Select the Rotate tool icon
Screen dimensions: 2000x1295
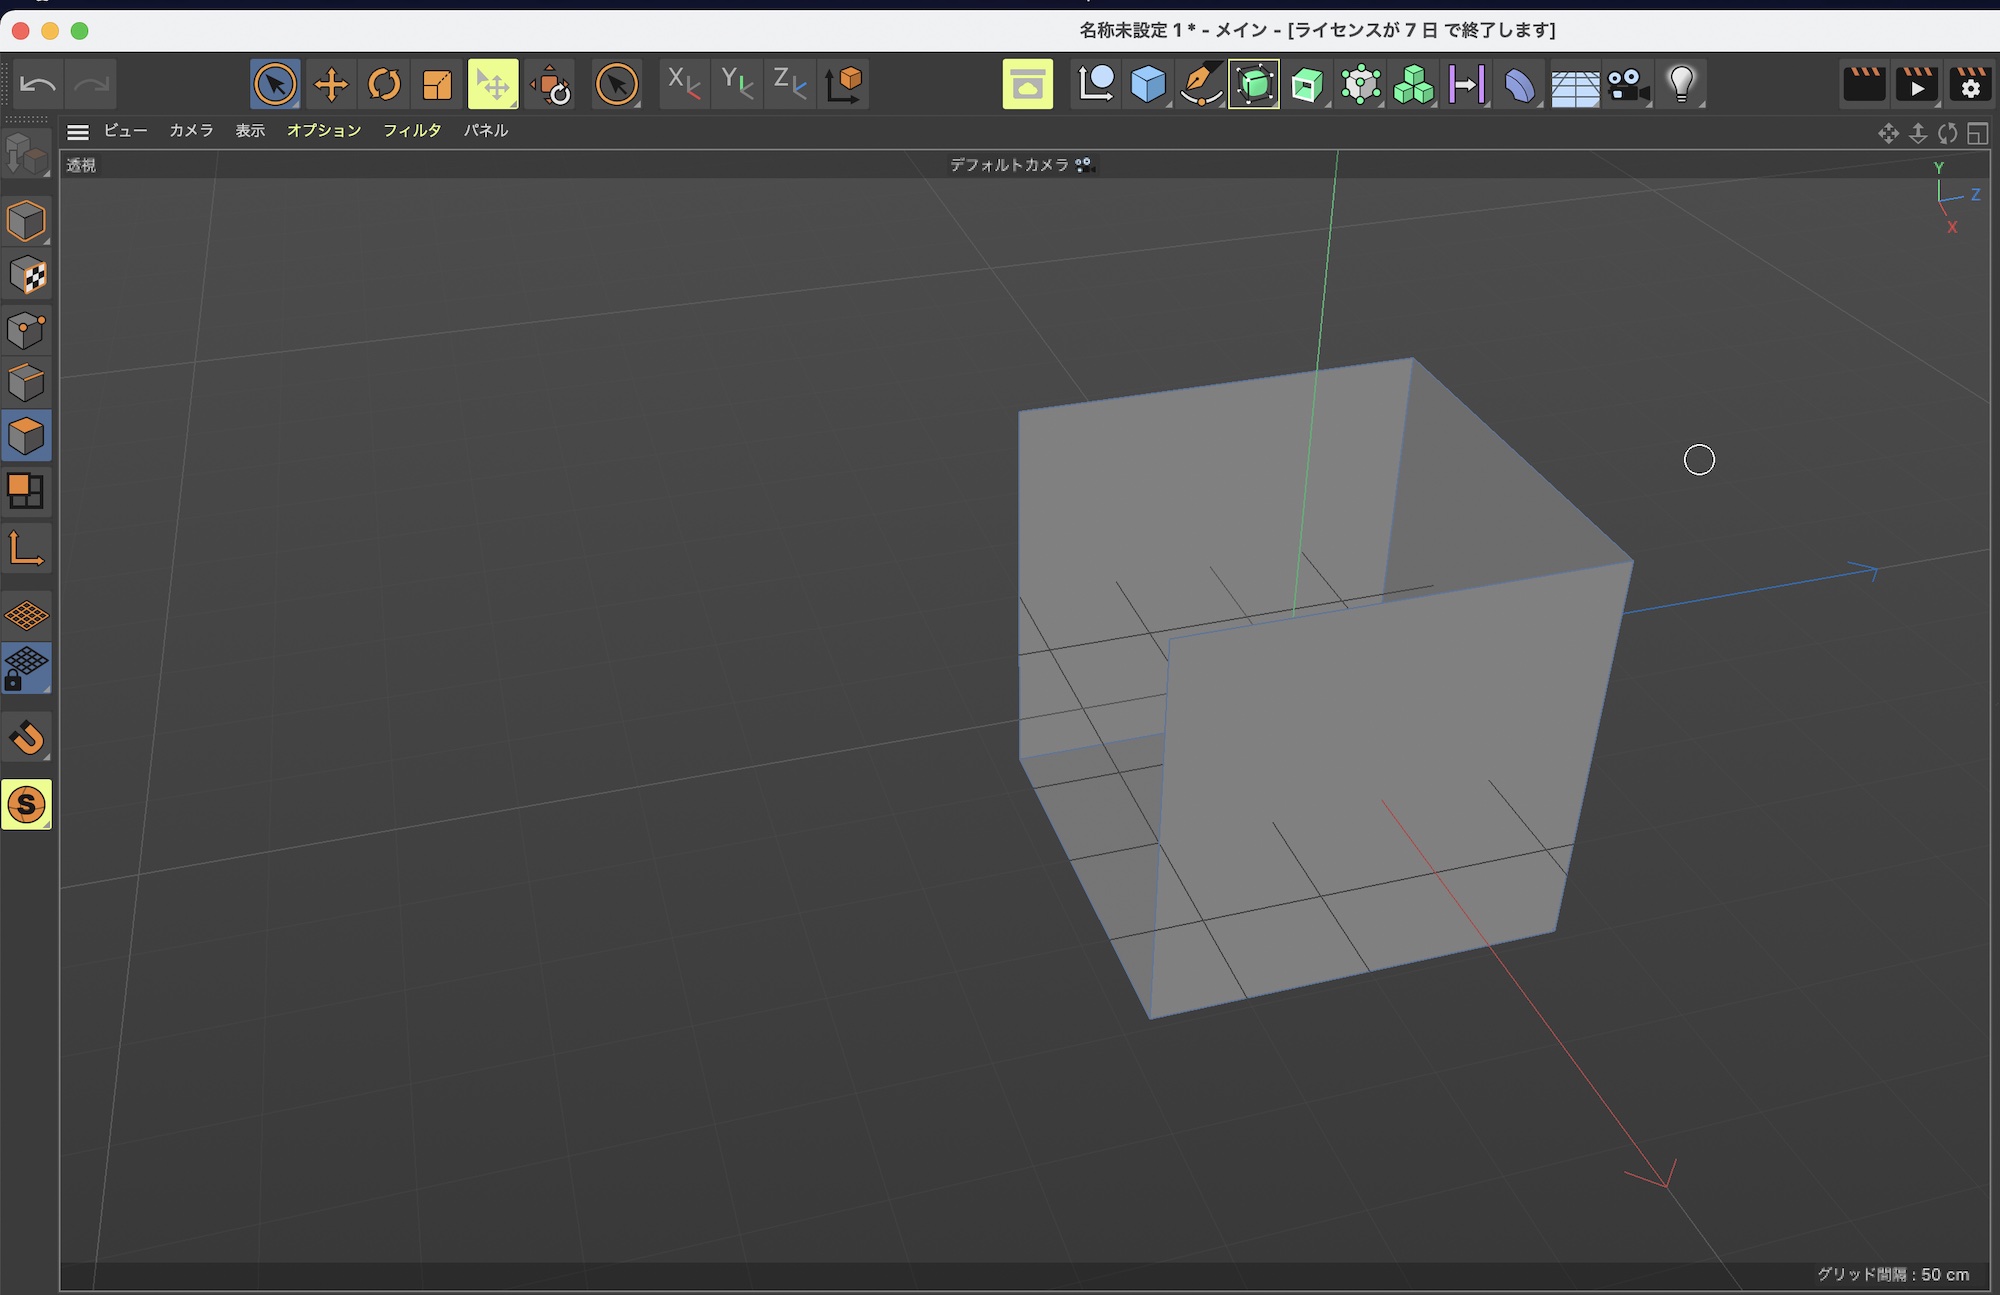coord(384,85)
